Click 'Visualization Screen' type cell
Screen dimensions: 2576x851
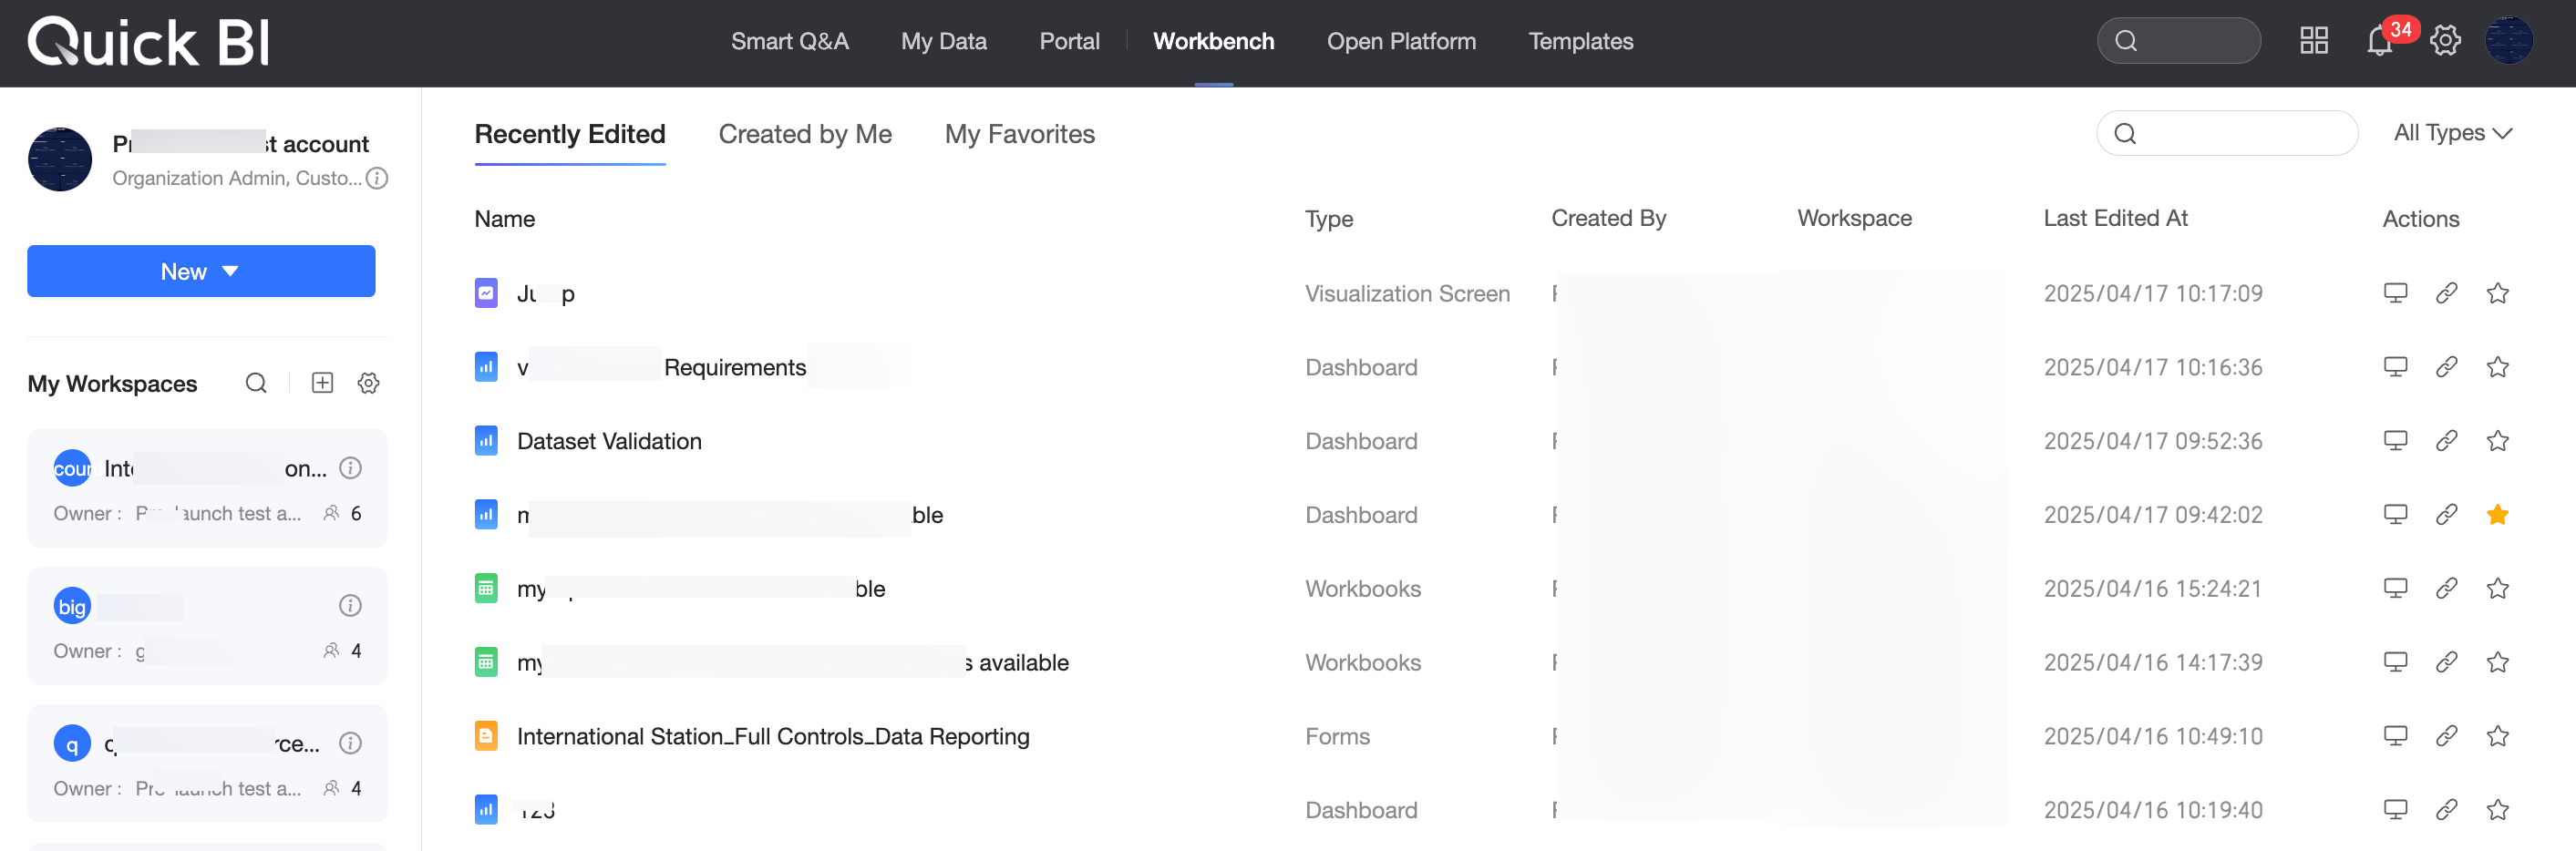click(1407, 293)
